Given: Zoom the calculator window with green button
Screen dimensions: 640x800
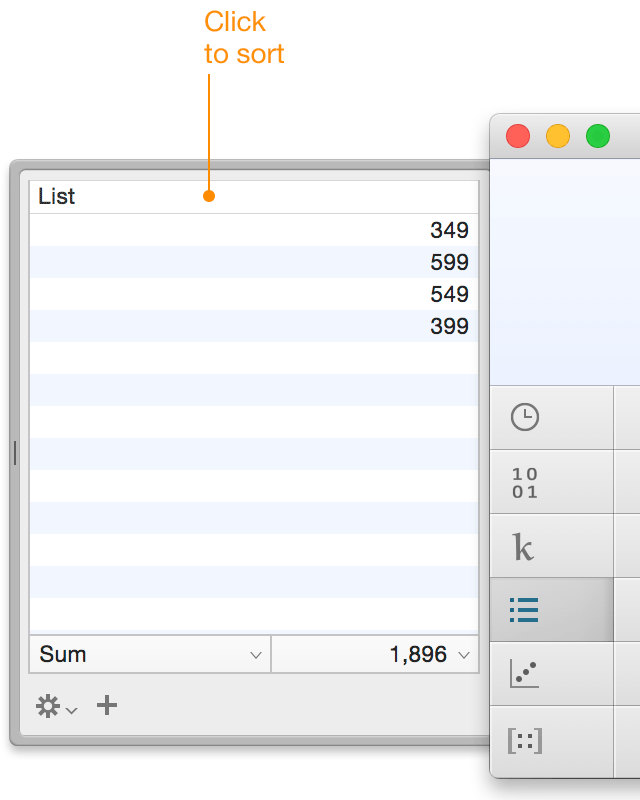Looking at the screenshot, I should pyautogui.click(x=598, y=136).
